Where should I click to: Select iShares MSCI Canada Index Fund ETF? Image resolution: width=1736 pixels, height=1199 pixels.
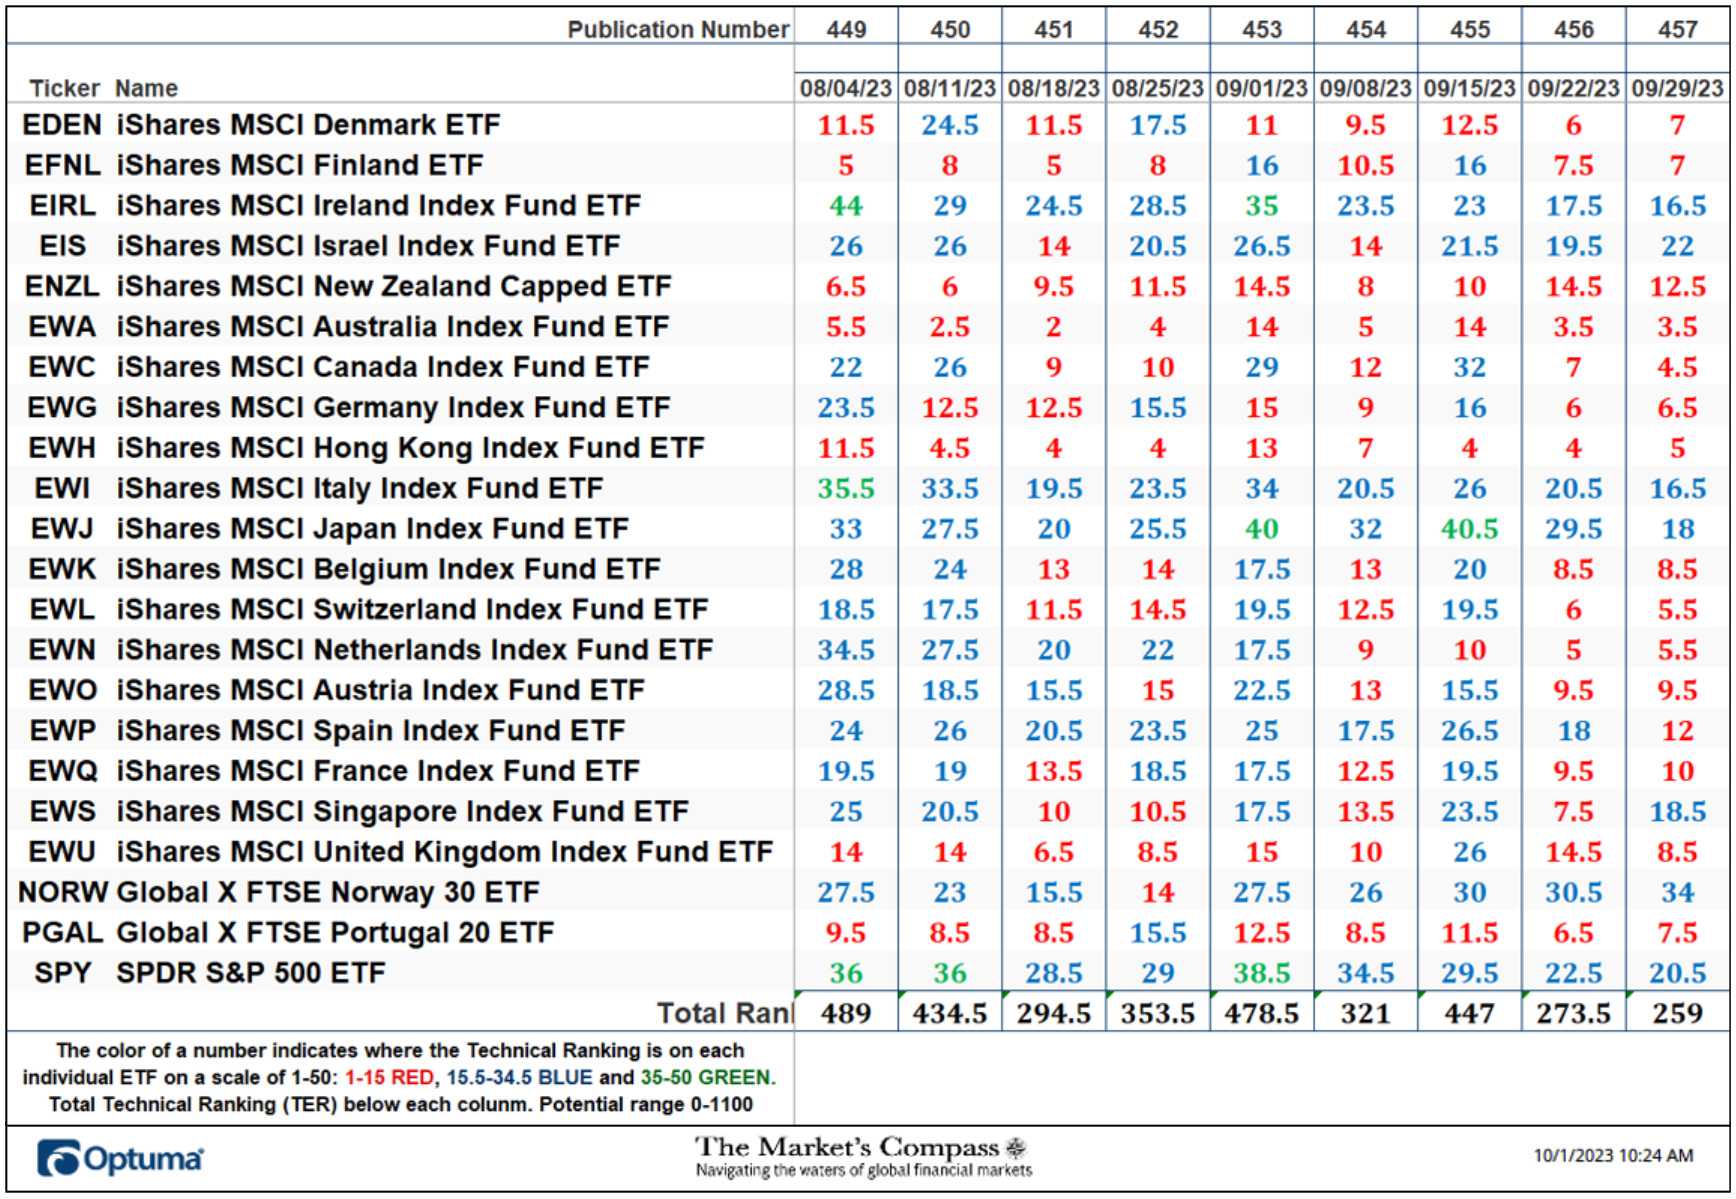click(x=383, y=367)
